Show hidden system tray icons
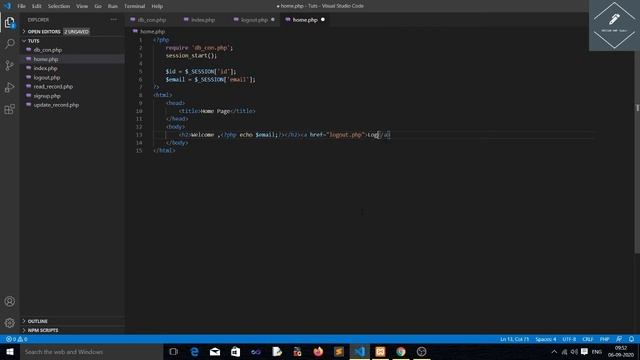Screen dimensions: 640x360 pos(554,351)
